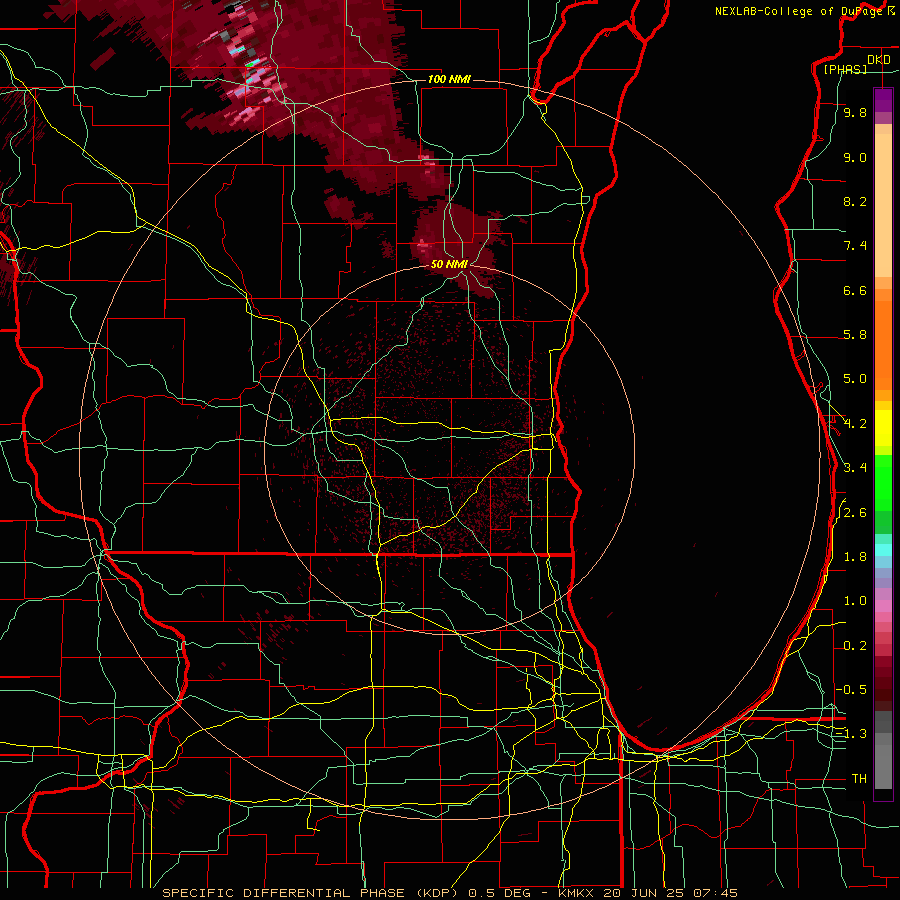The image size is (900, 900).
Task: Click the 9.8 legend value
Action: (x=855, y=113)
